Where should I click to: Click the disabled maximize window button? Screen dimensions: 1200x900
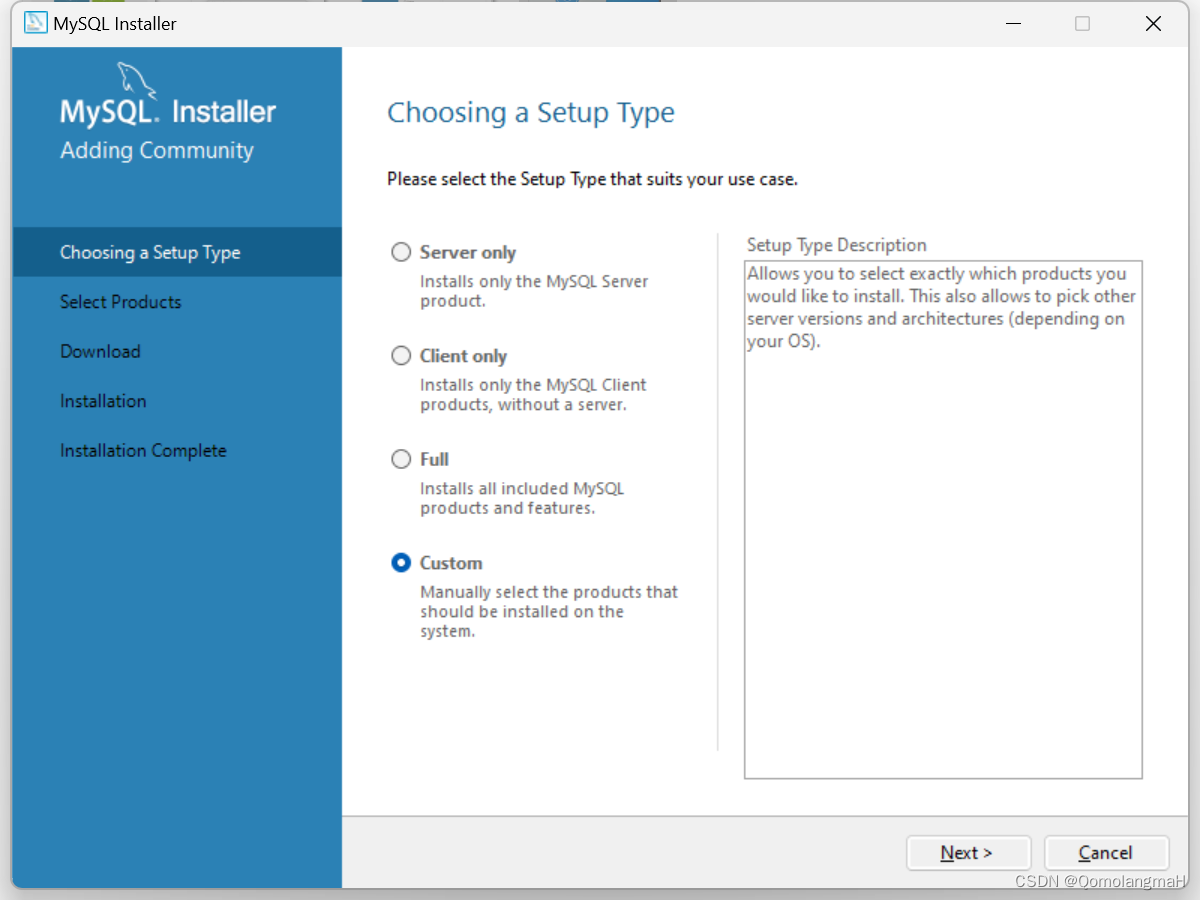pos(1082,23)
